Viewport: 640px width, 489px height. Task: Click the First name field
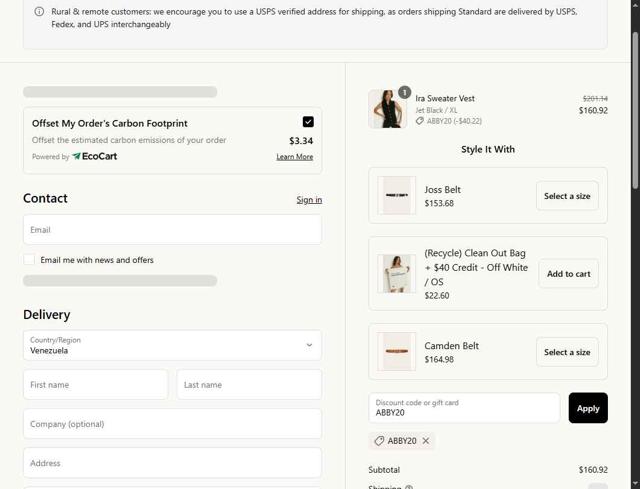pyautogui.click(x=96, y=385)
